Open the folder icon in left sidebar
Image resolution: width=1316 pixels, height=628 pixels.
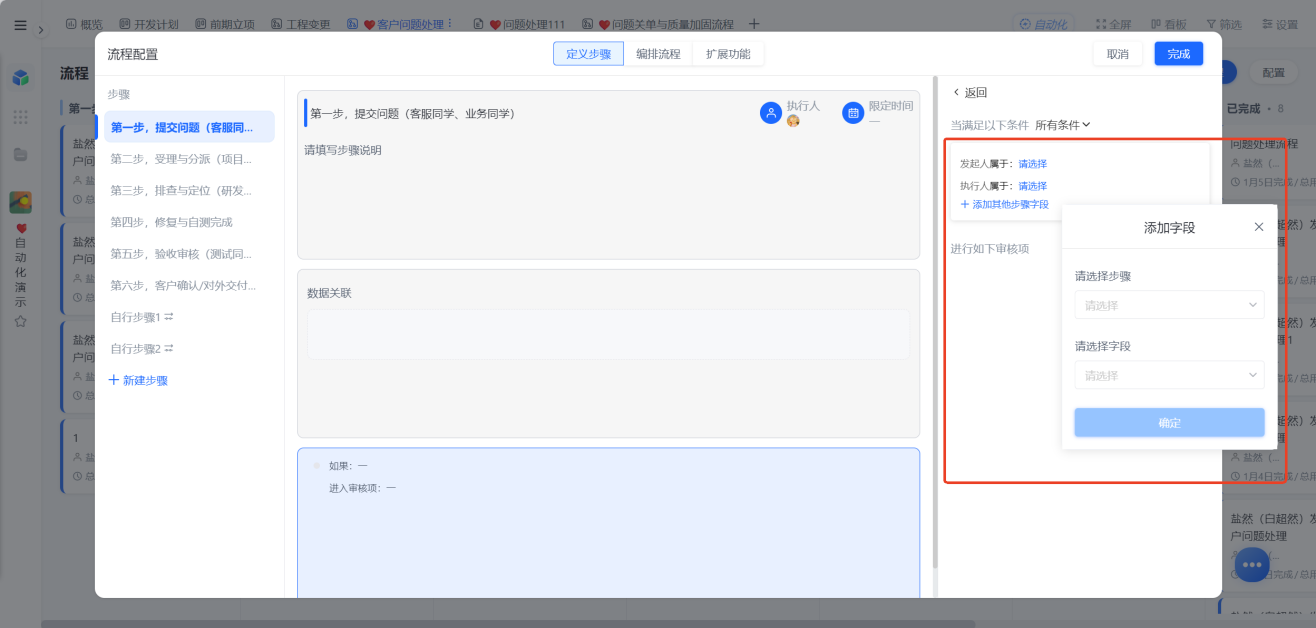(20, 154)
